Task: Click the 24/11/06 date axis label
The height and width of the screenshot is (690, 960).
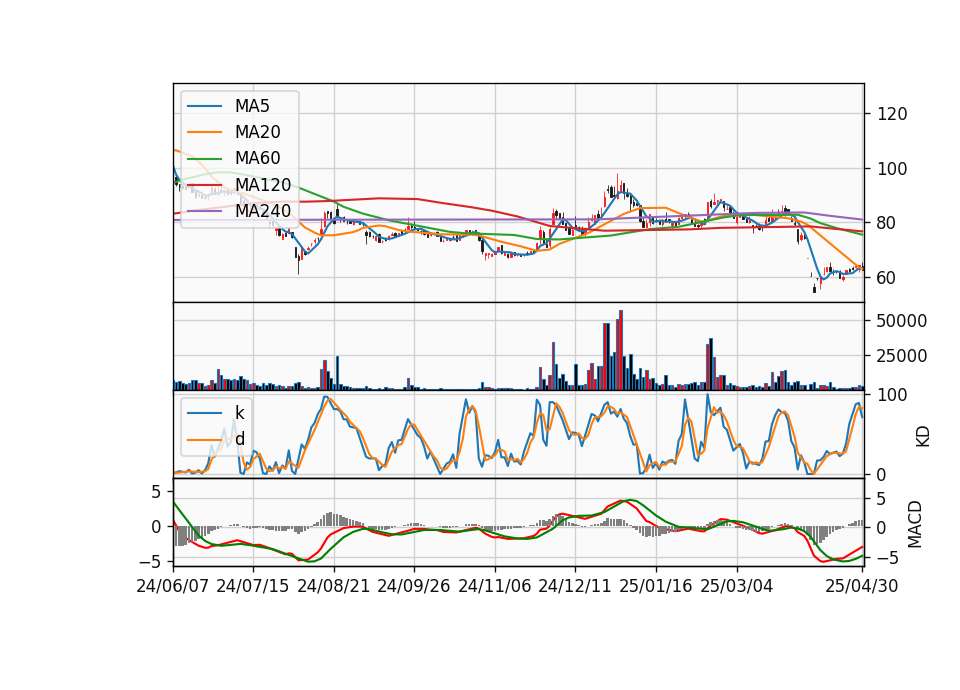Action: click(495, 586)
